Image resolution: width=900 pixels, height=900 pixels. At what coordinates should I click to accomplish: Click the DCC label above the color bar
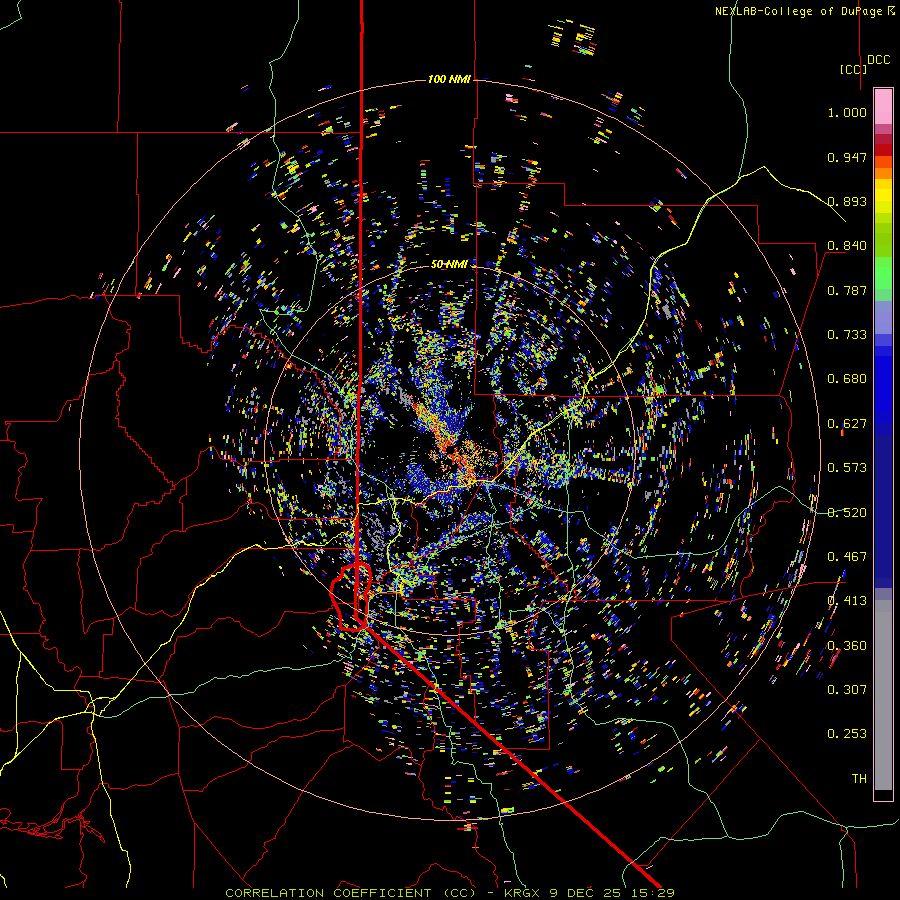878,60
